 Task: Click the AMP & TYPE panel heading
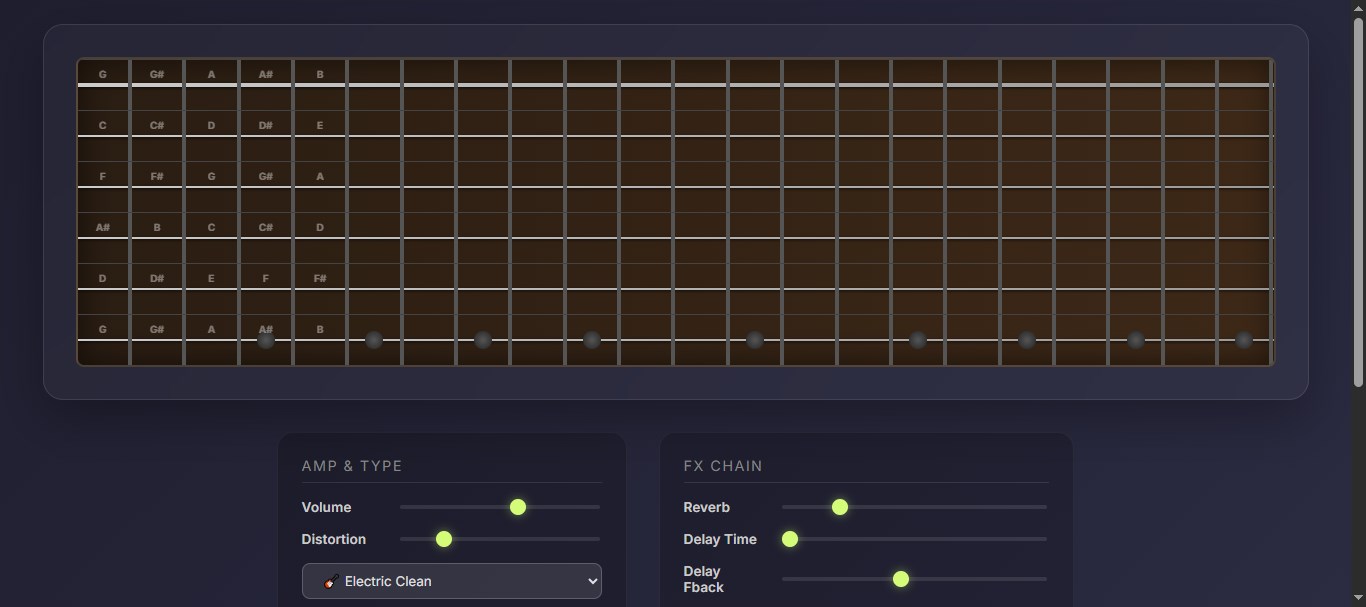click(352, 466)
